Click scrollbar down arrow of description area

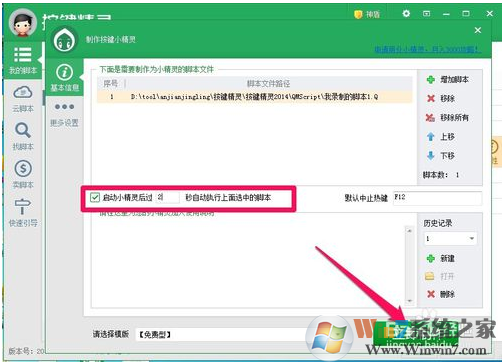tap(409, 301)
